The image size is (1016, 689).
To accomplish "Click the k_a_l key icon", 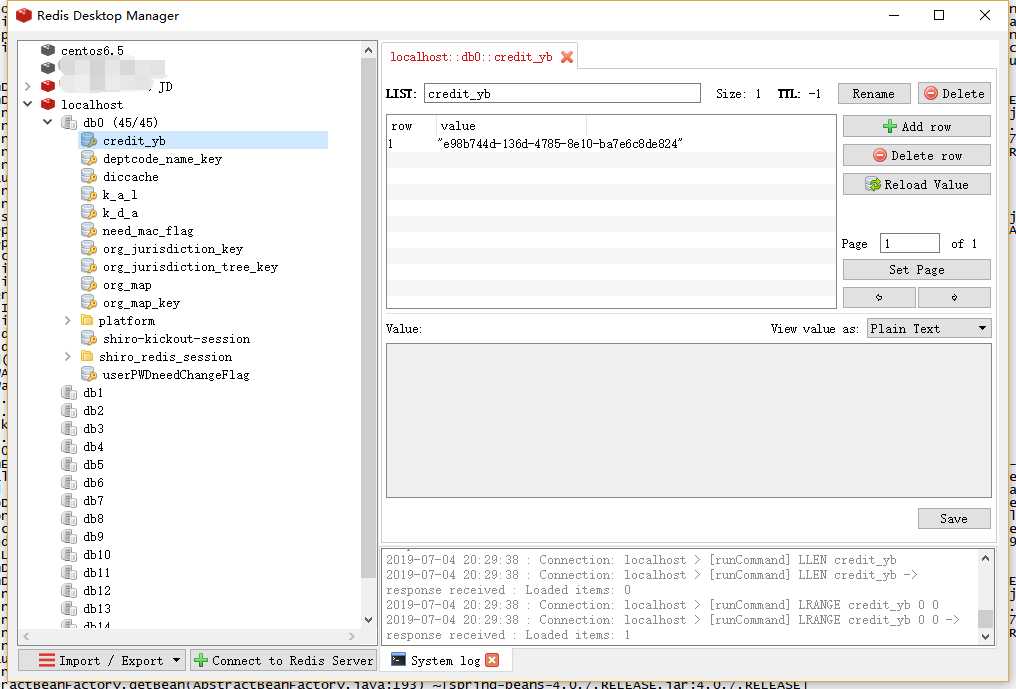I will [x=89, y=194].
